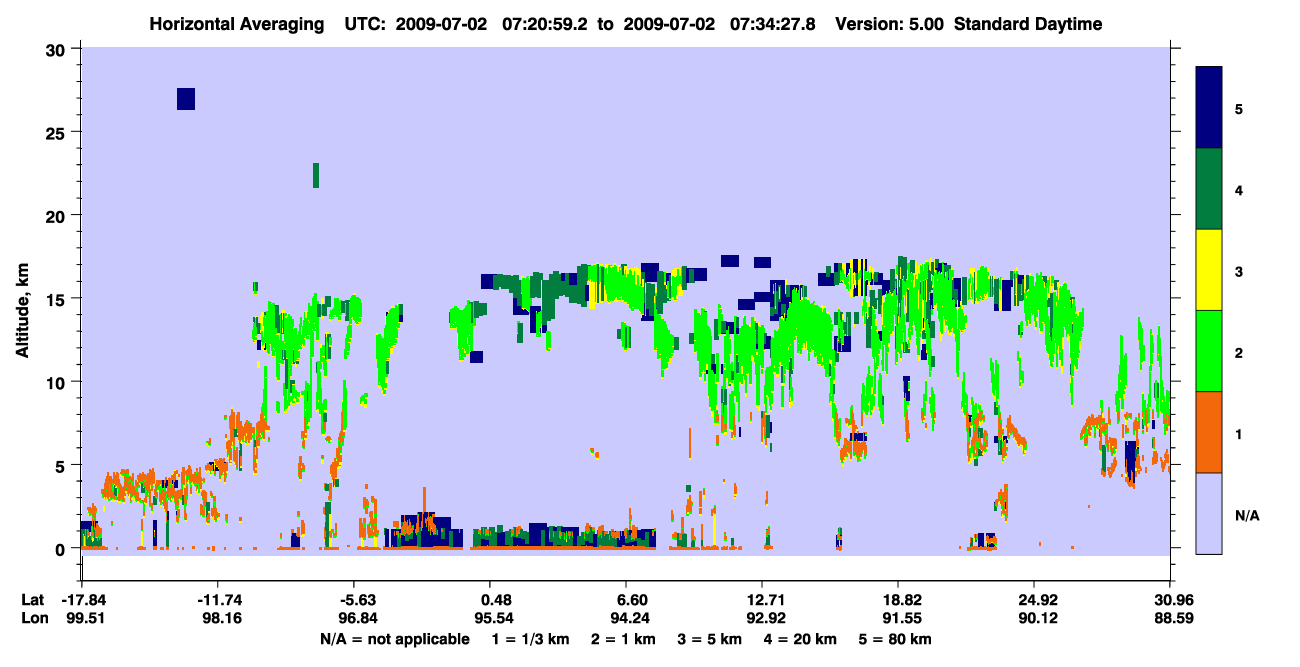Click the "Standard Daytime" text
Screen dimensions: 1300x667
(1028, 24)
